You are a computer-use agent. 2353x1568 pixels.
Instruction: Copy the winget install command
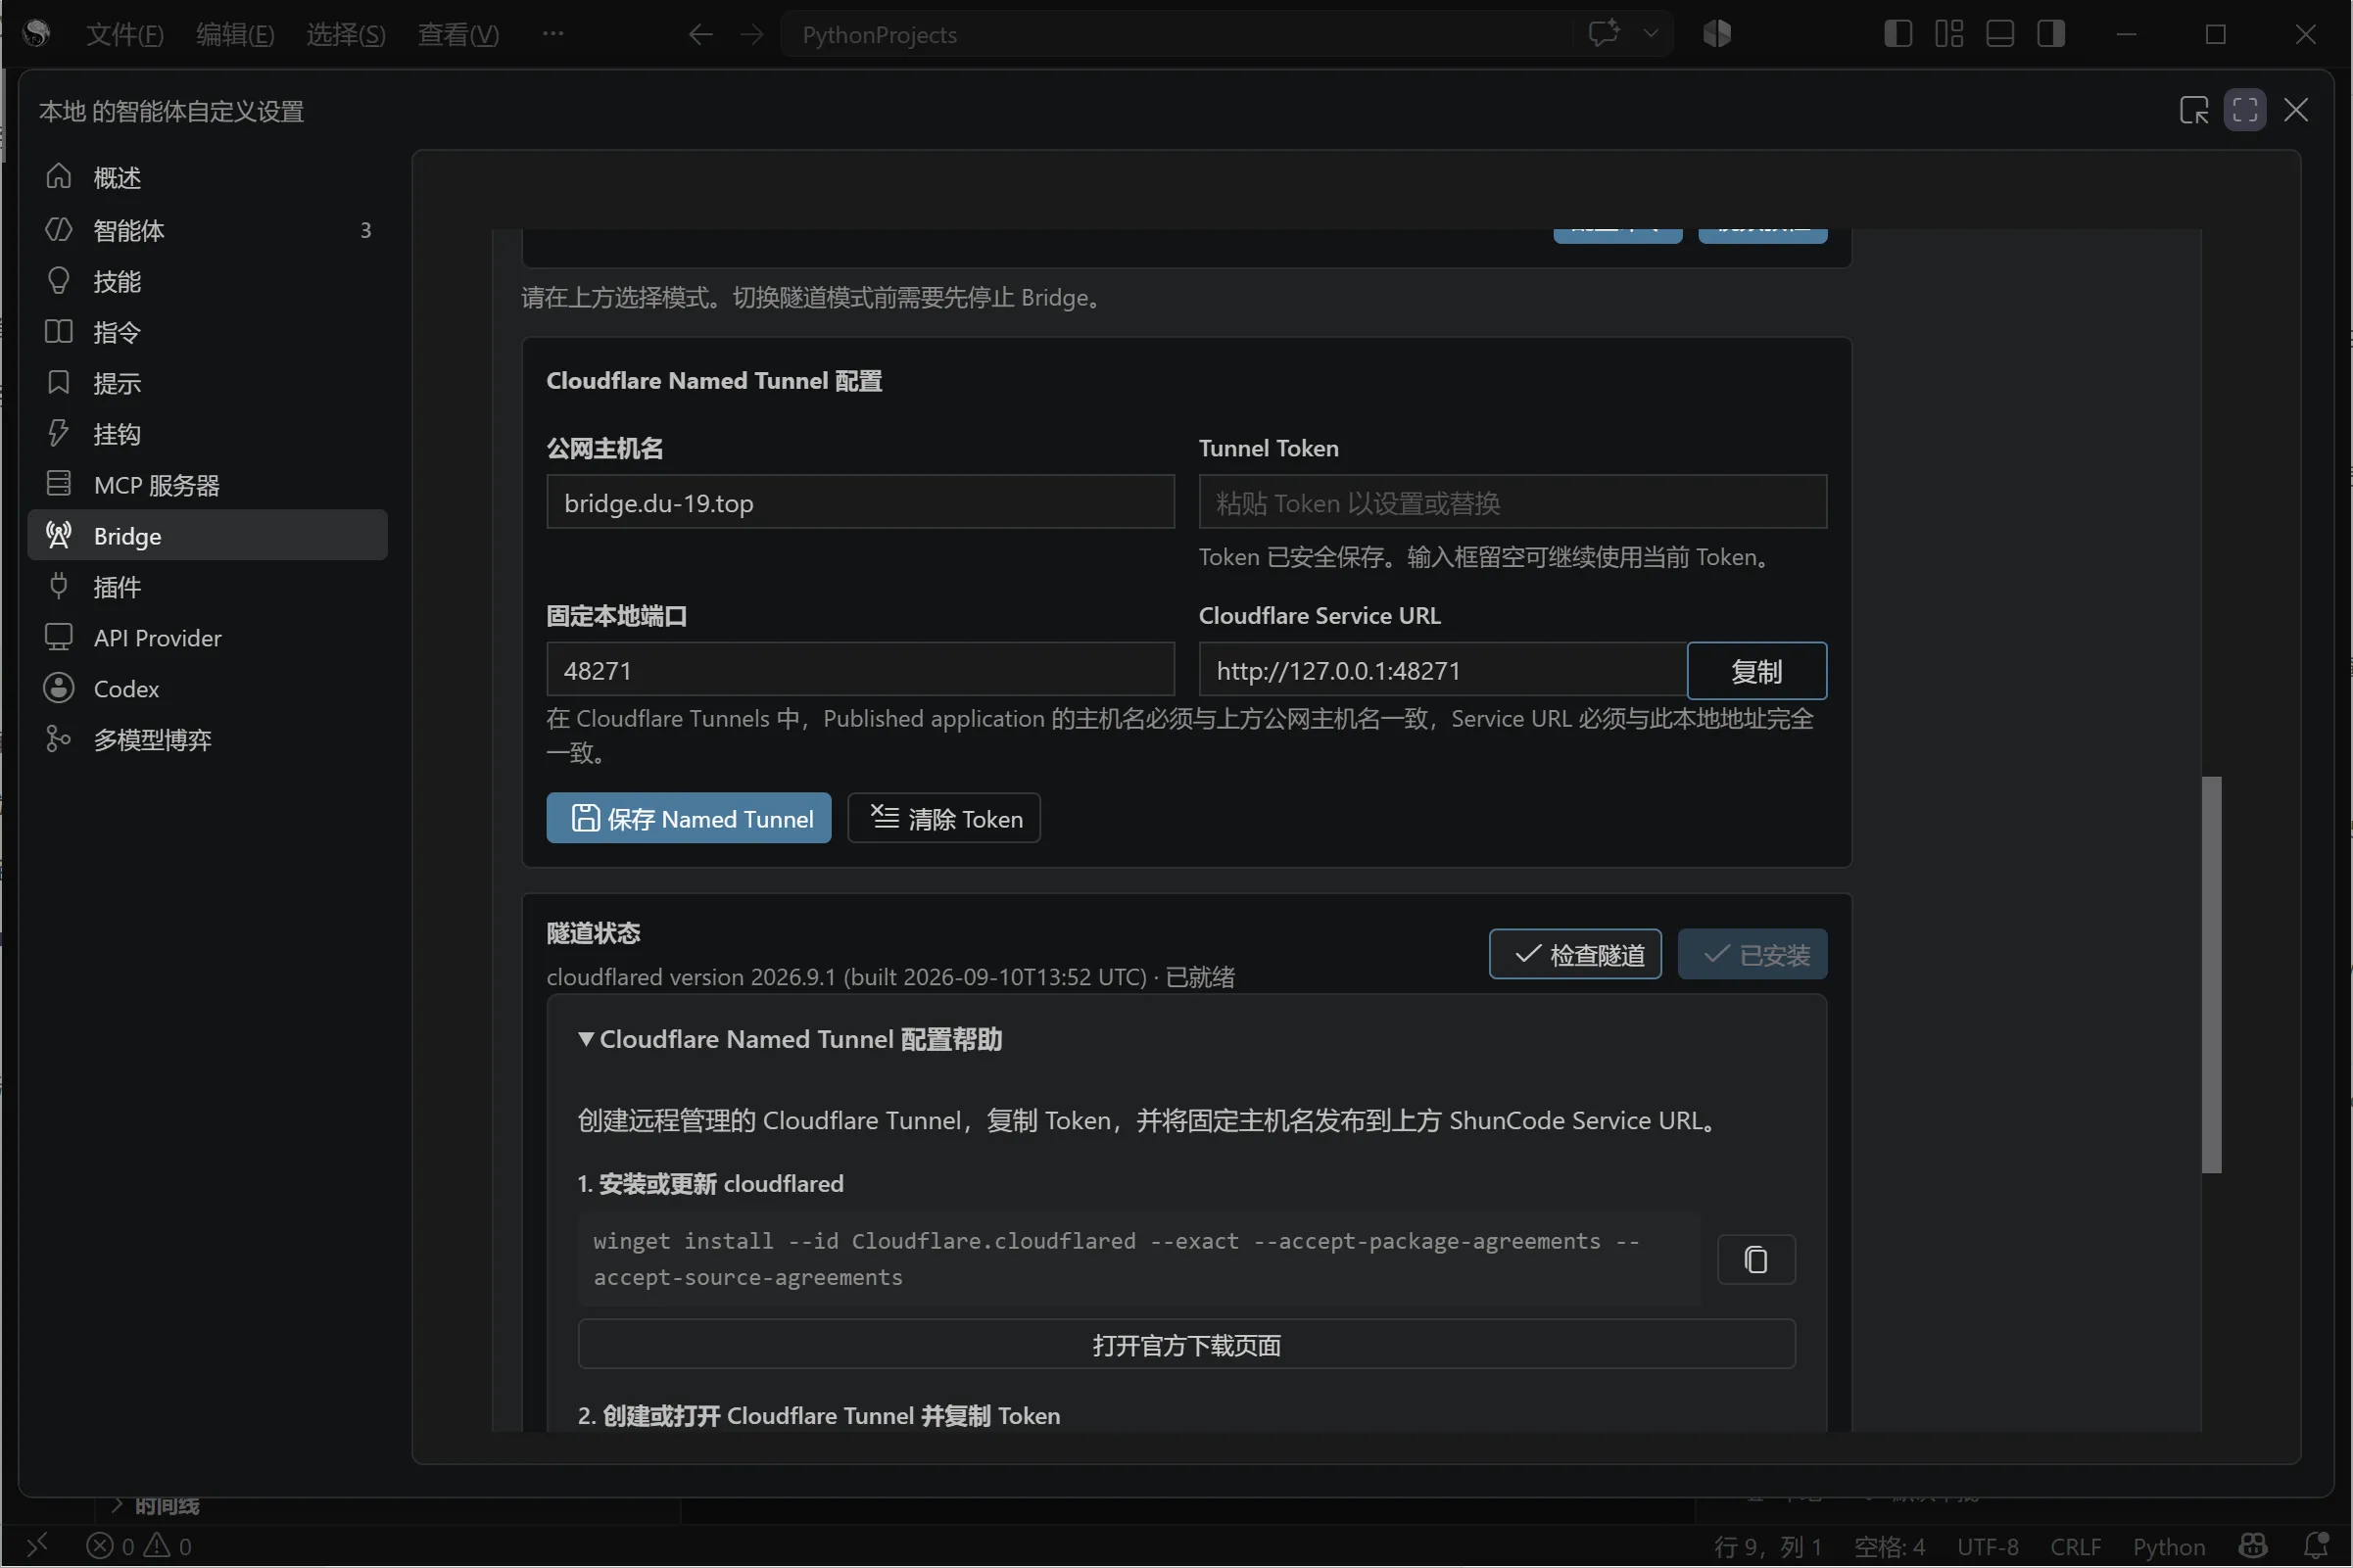pyautogui.click(x=1755, y=1259)
